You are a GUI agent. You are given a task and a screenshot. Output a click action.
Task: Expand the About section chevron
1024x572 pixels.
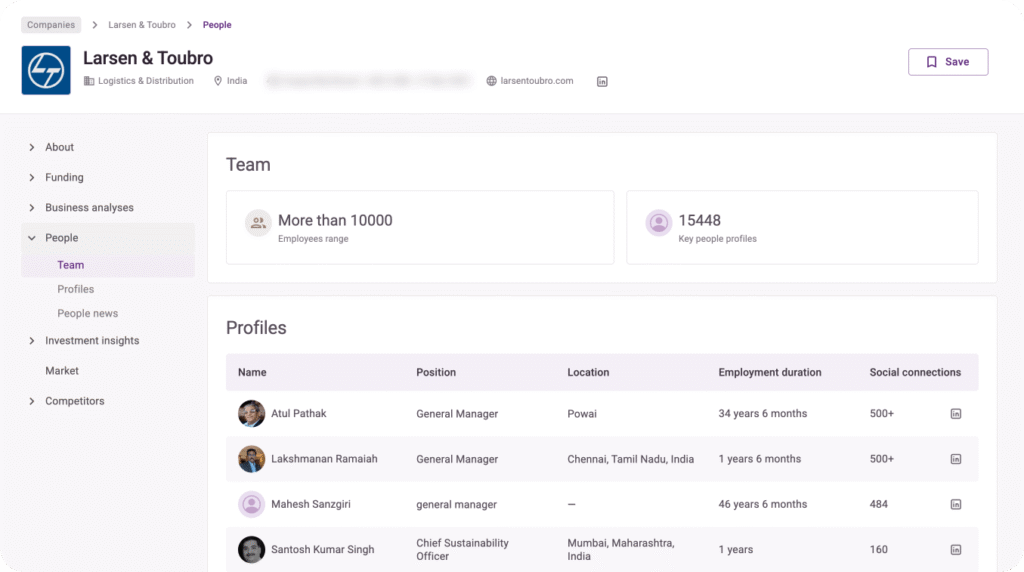point(31,148)
